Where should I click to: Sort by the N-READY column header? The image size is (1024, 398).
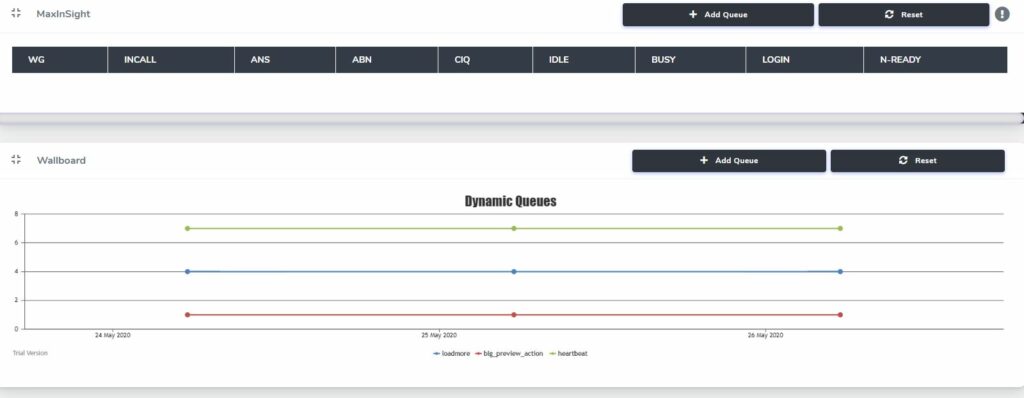[x=935, y=59]
